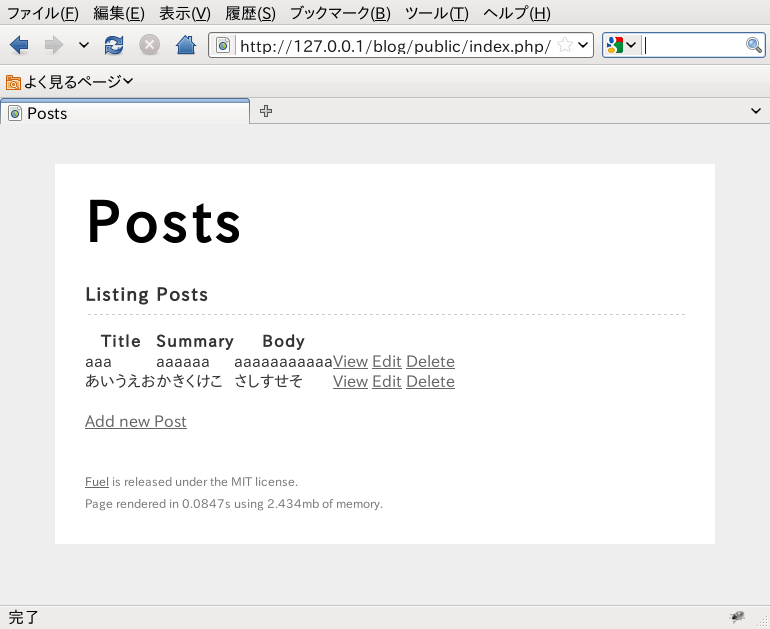Open the 編集(E) menu
This screenshot has width=770, height=629.
[119, 13]
